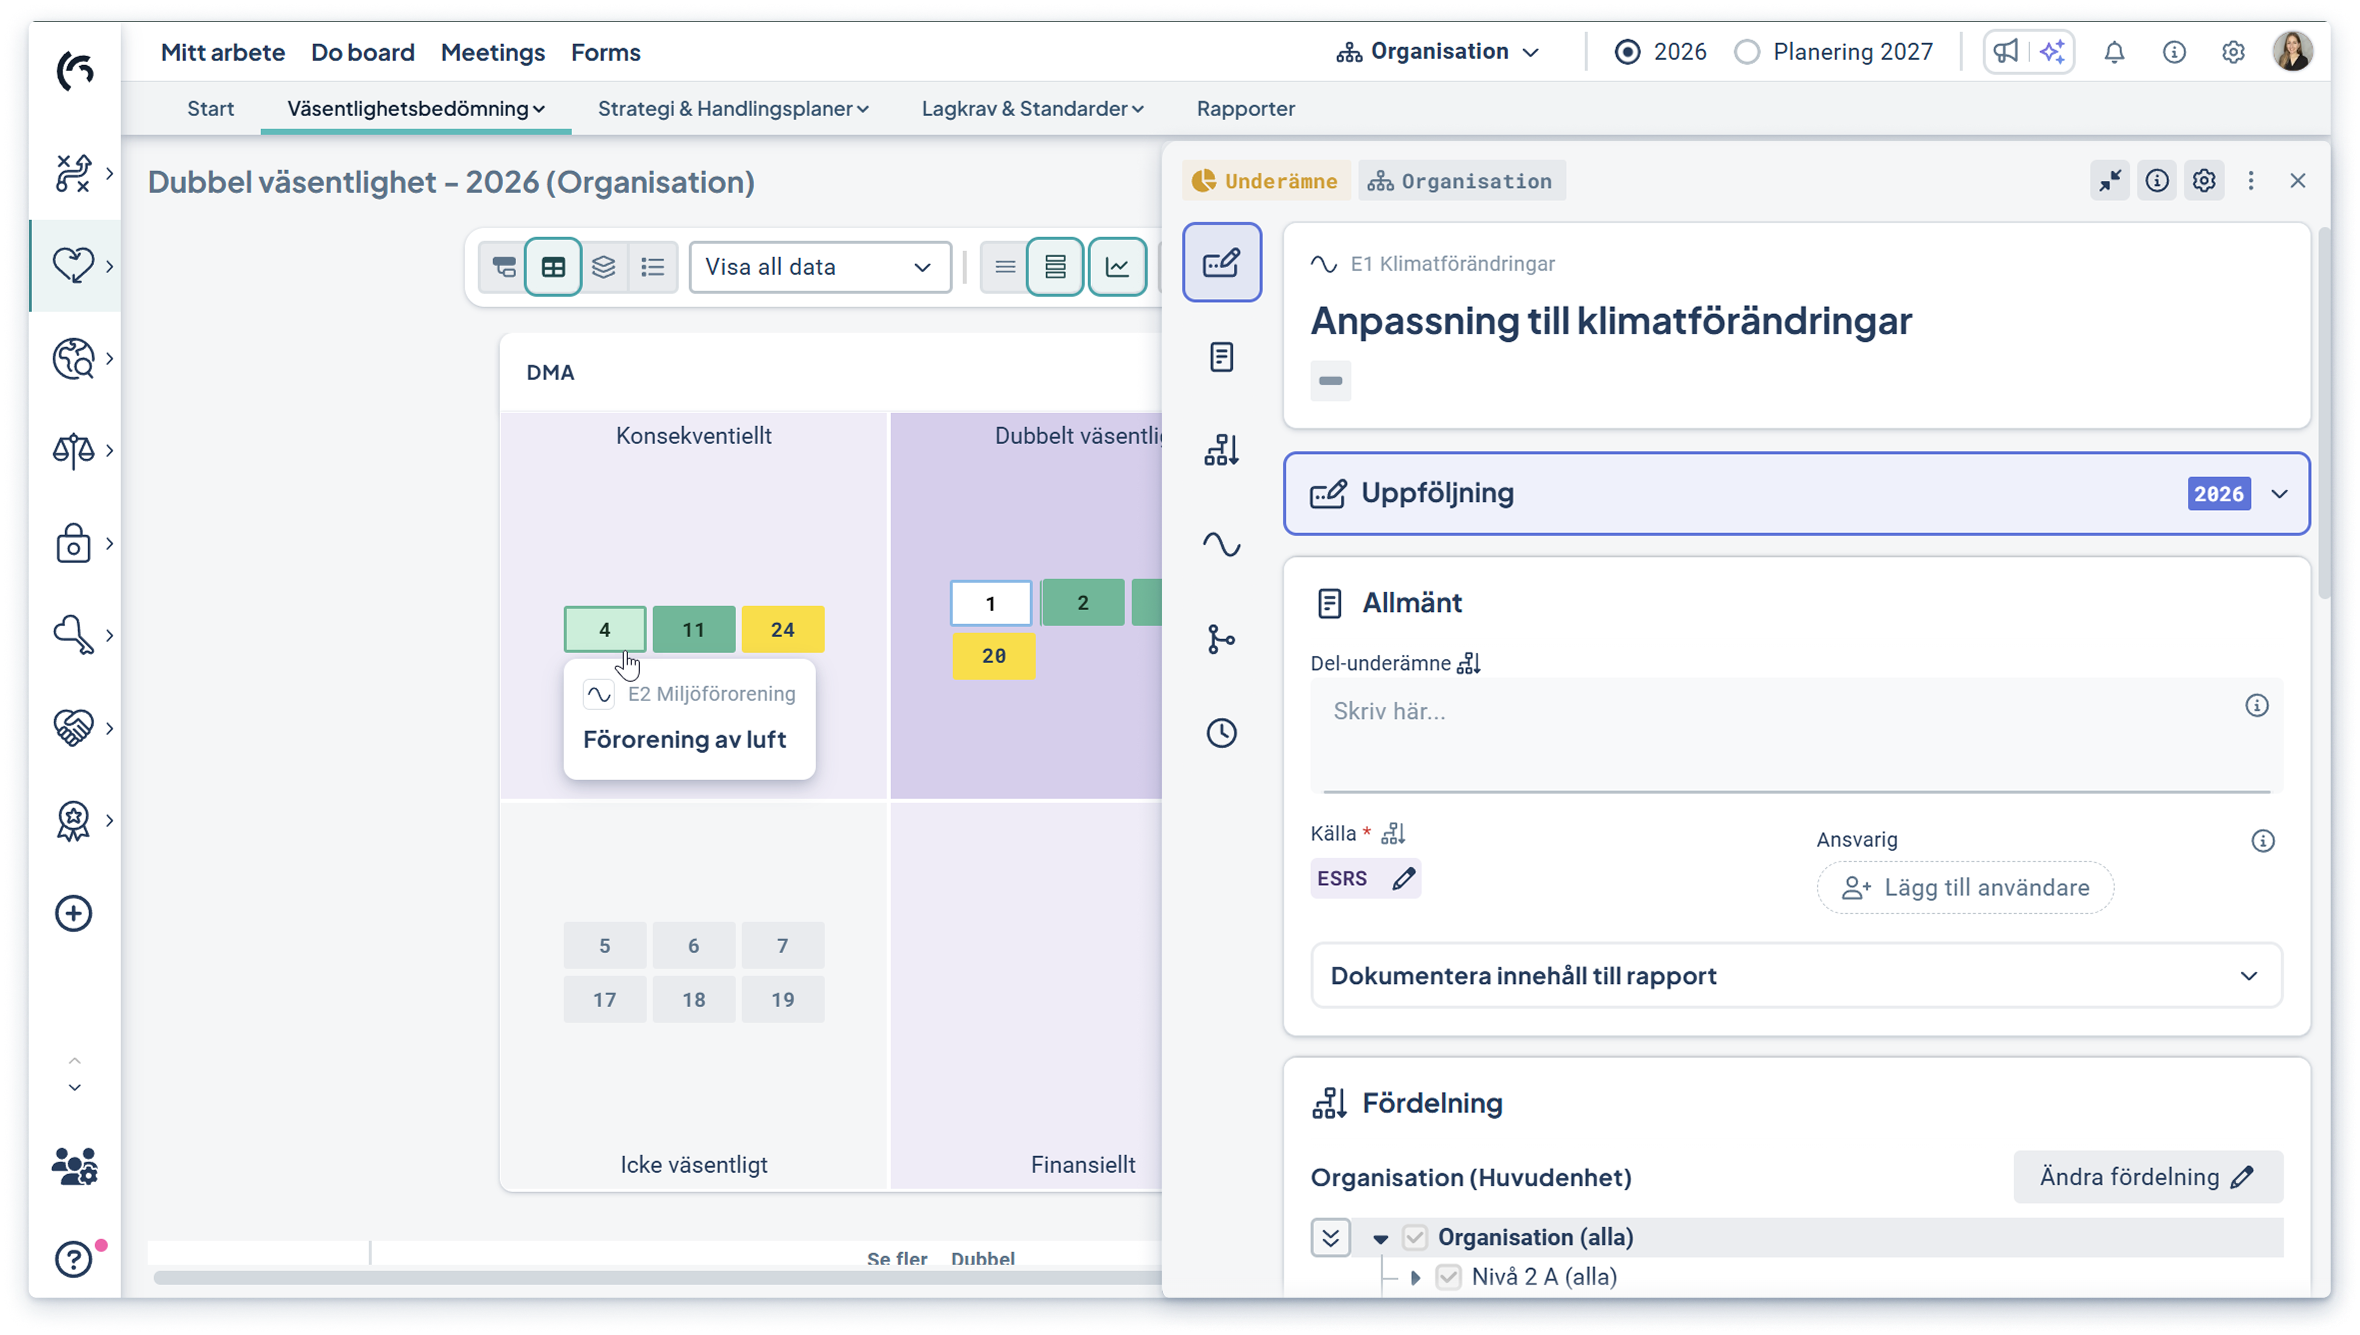
Task: Select the layers view icon
Action: pos(603,267)
